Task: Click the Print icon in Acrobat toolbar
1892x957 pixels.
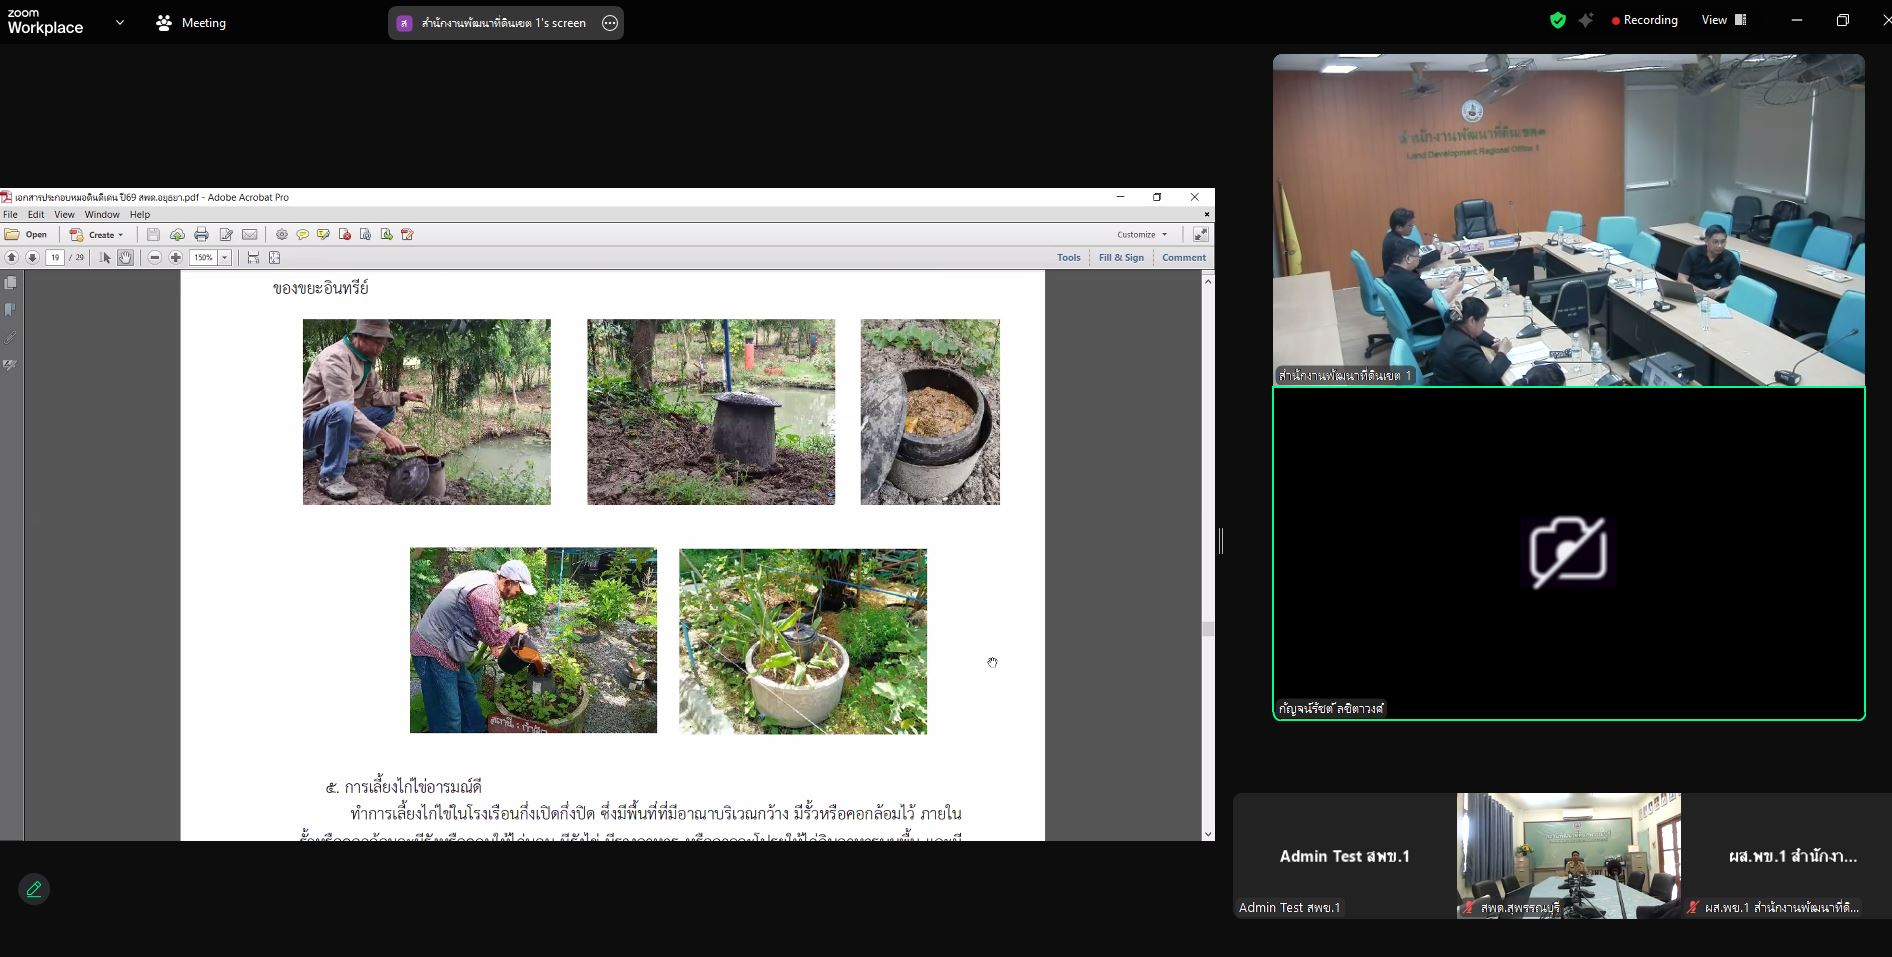Action: coord(201,235)
